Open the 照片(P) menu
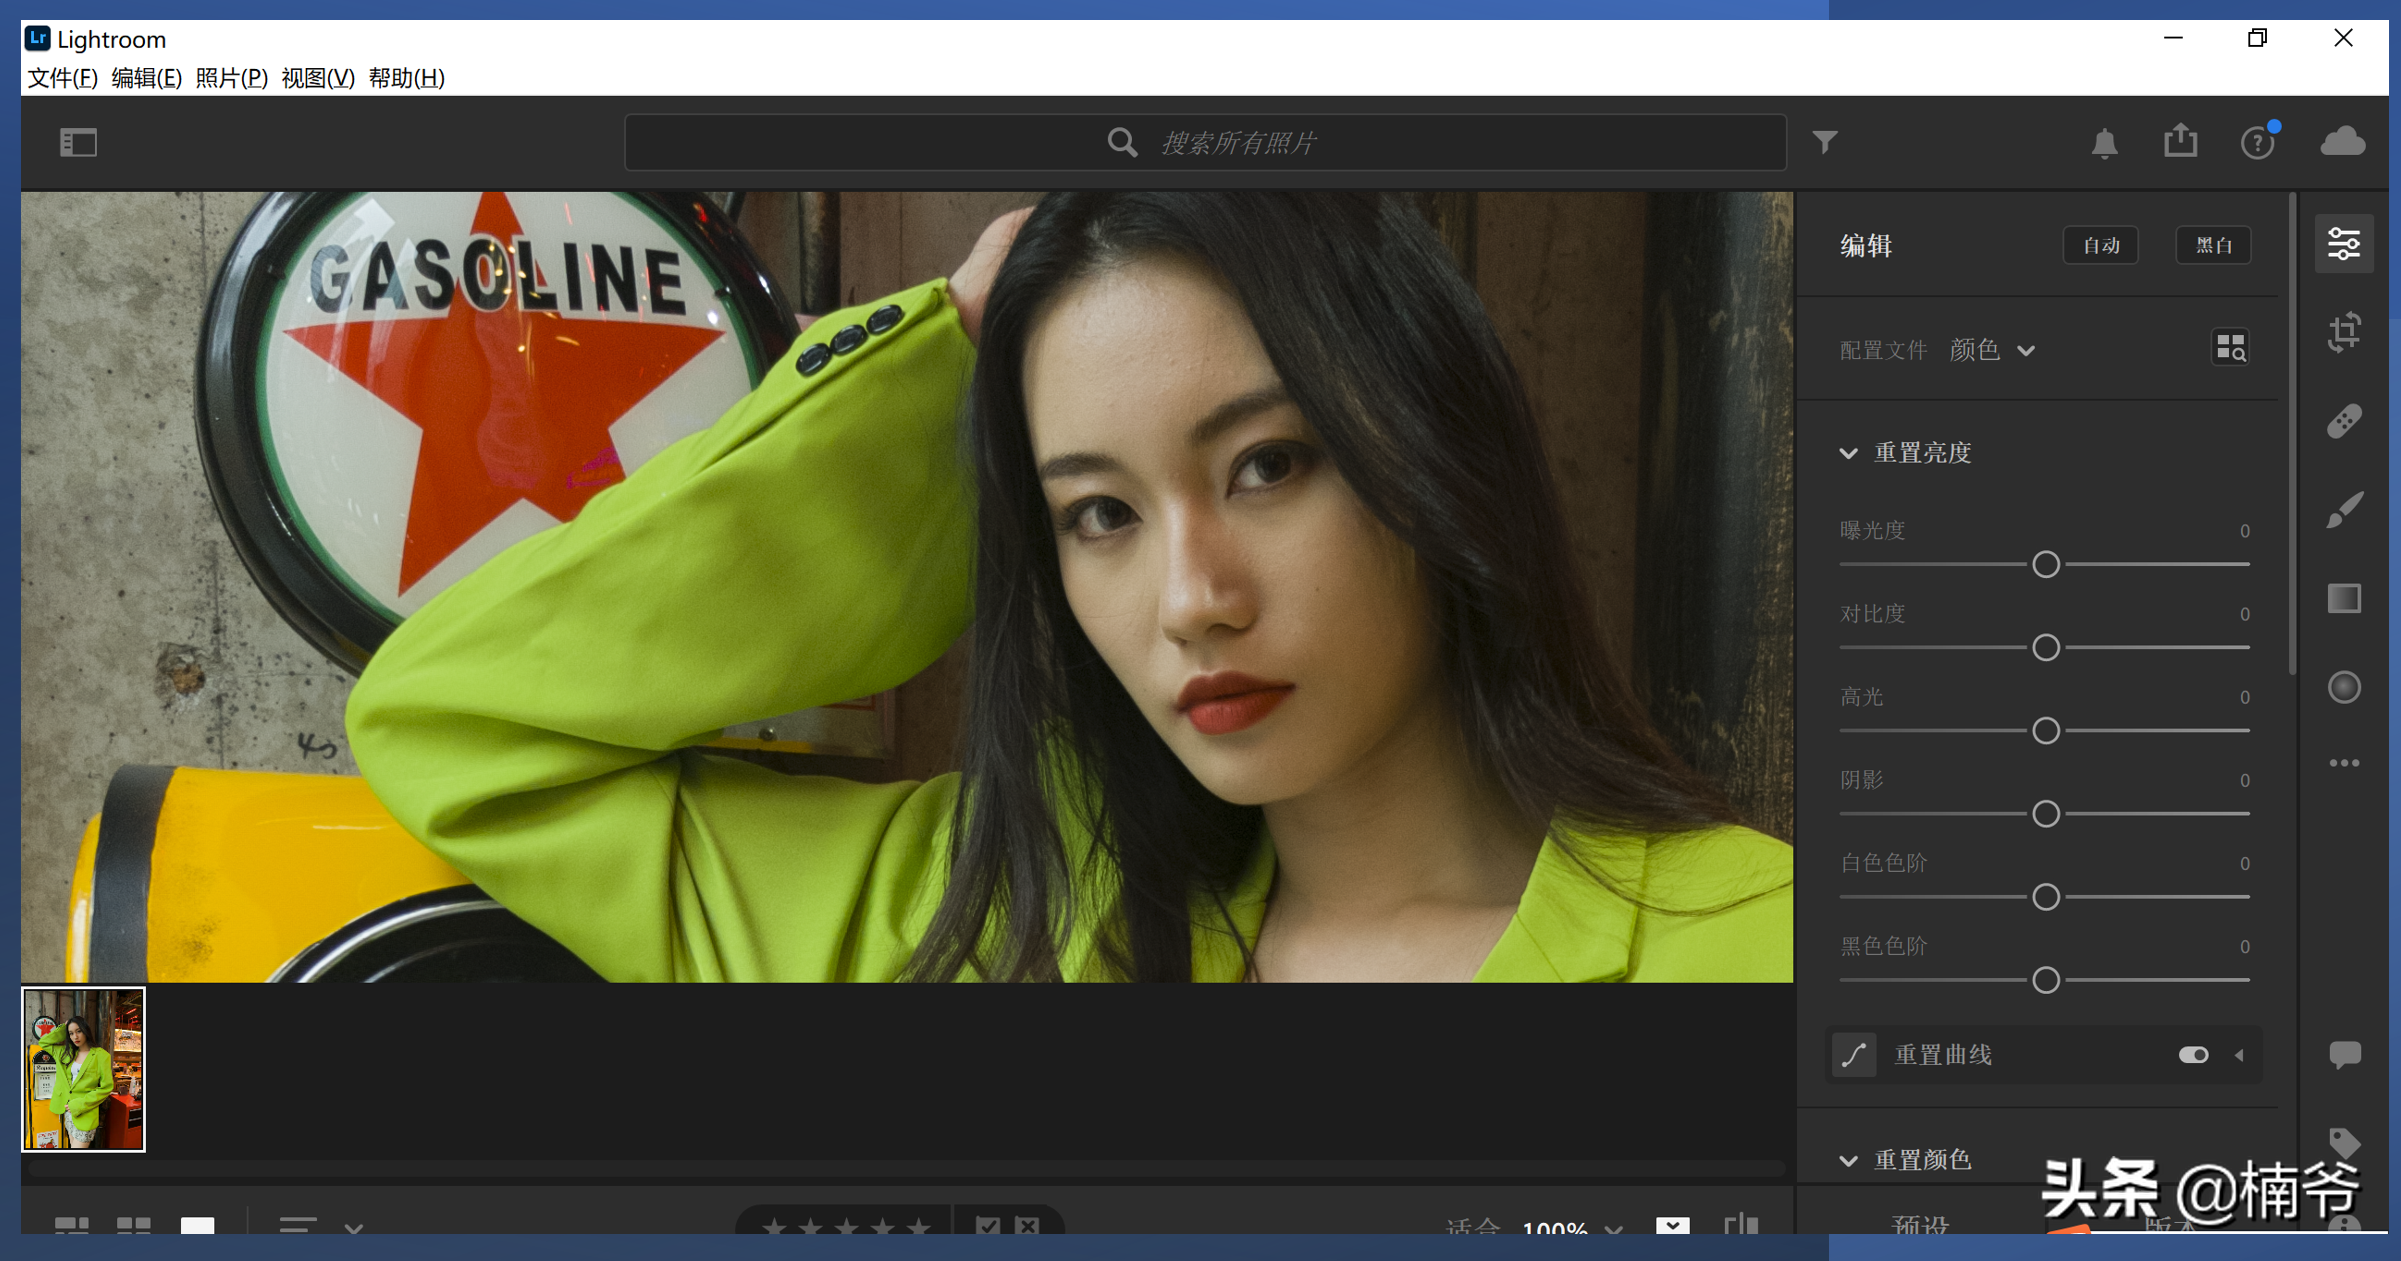 tap(231, 78)
